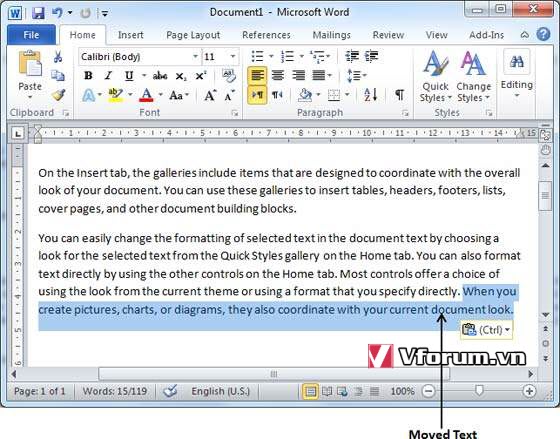Open the Calibri font name dropdown
Viewport: 560px width, 439px height.
[140, 57]
